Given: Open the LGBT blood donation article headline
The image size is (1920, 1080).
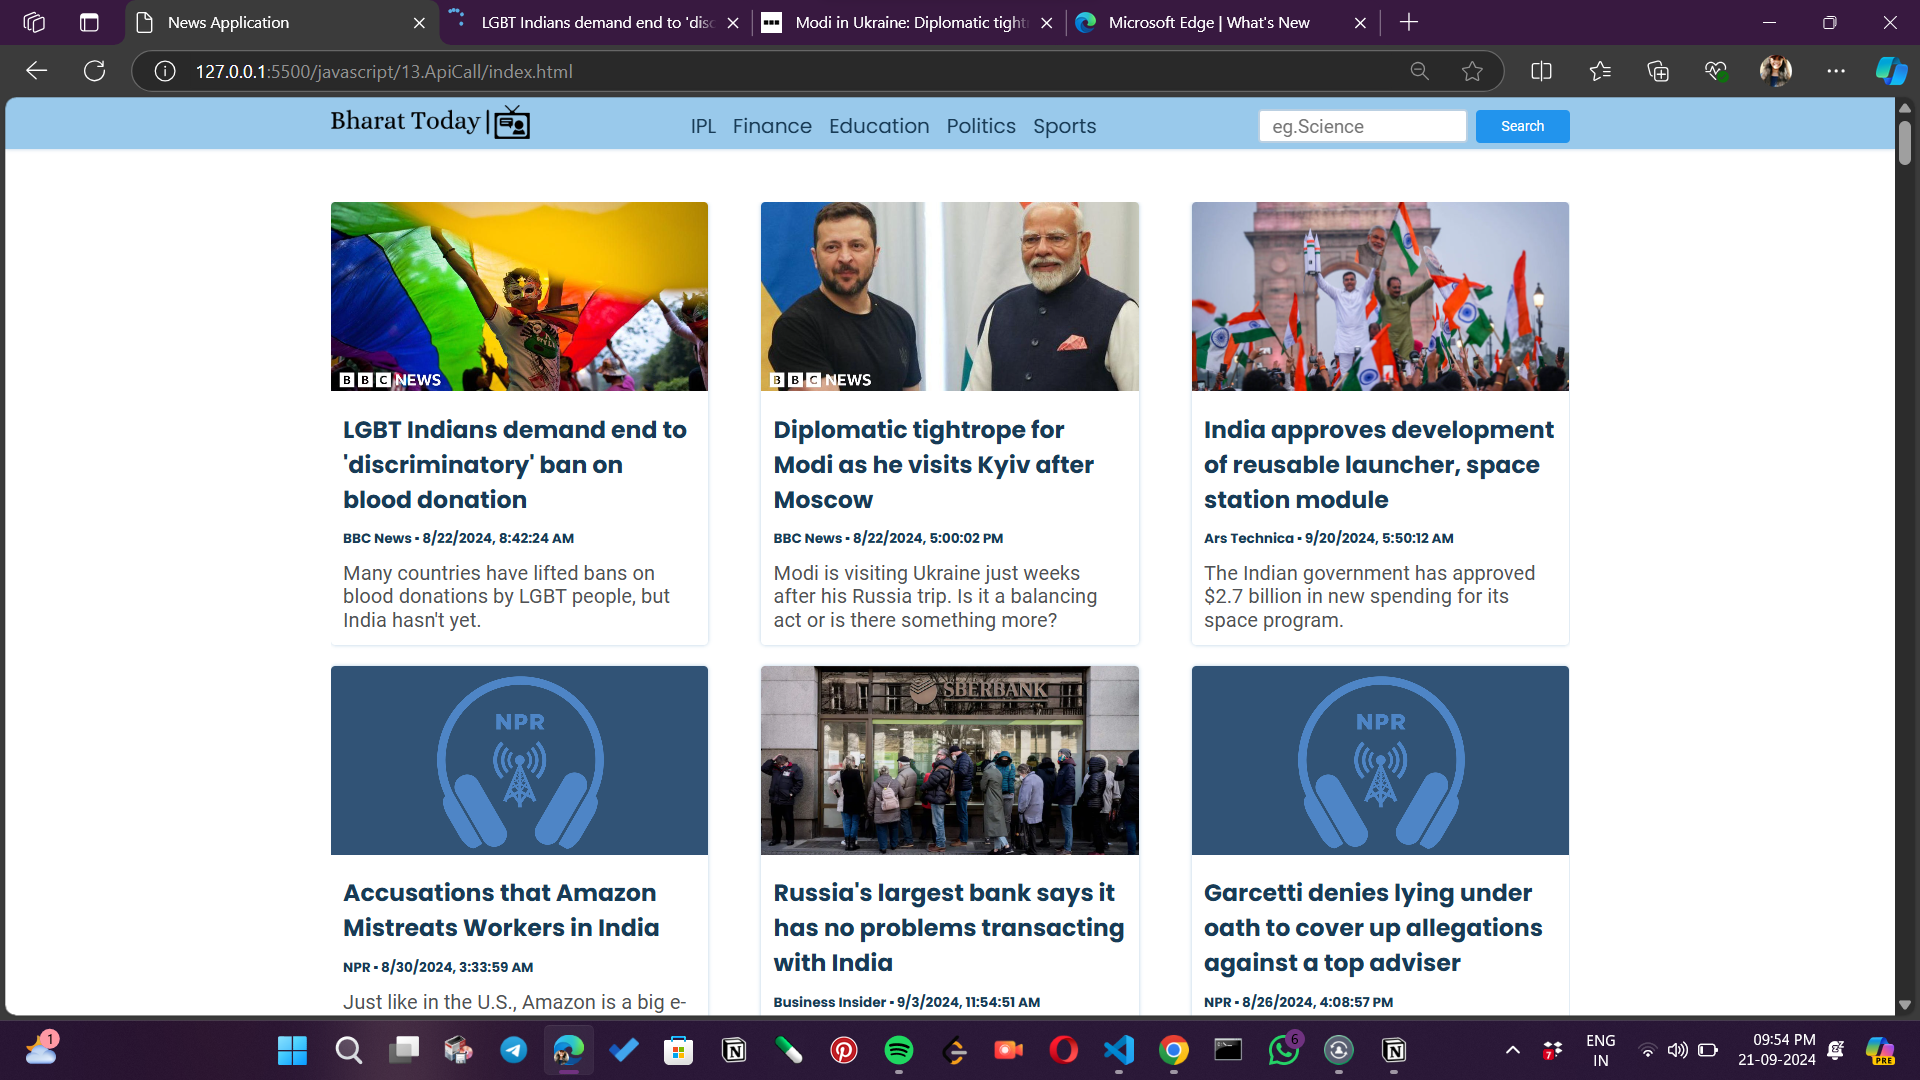Looking at the screenshot, I should (x=514, y=464).
